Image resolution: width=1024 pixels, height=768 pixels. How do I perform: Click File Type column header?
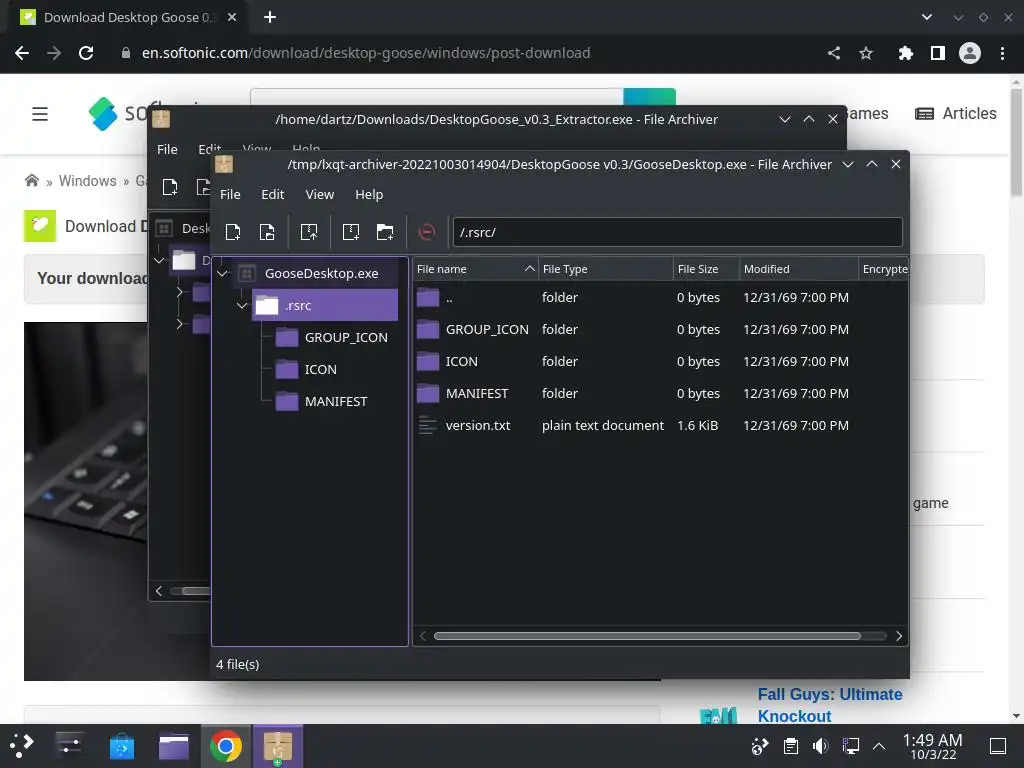coord(605,268)
